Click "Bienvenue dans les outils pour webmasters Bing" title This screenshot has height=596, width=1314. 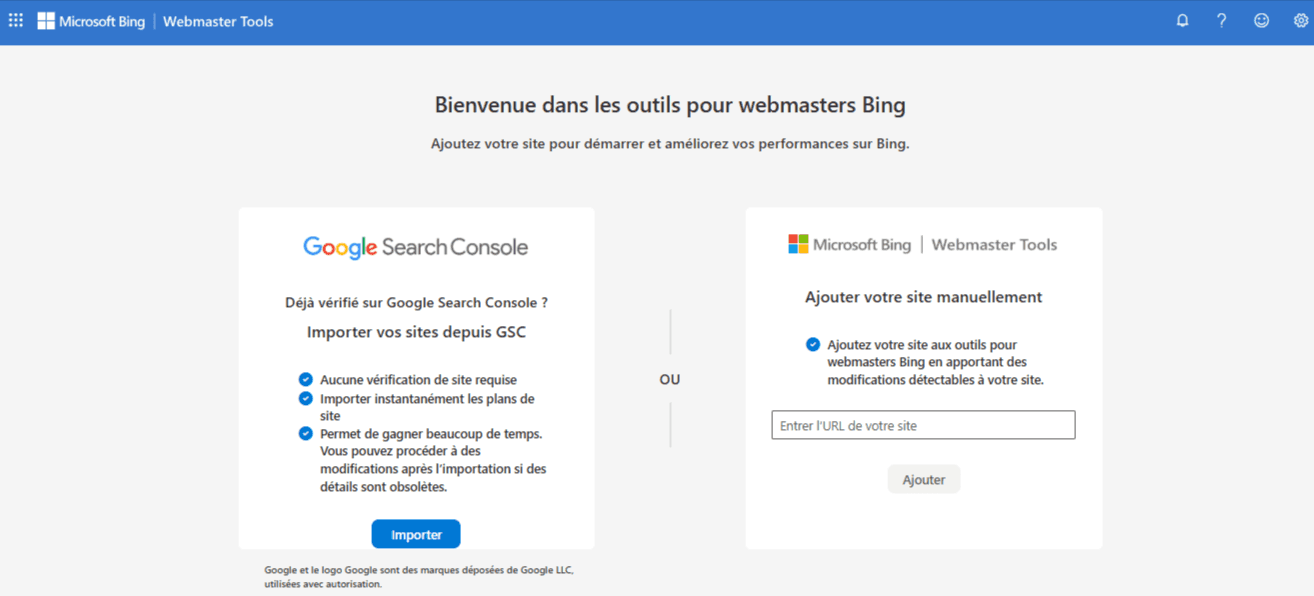point(670,105)
